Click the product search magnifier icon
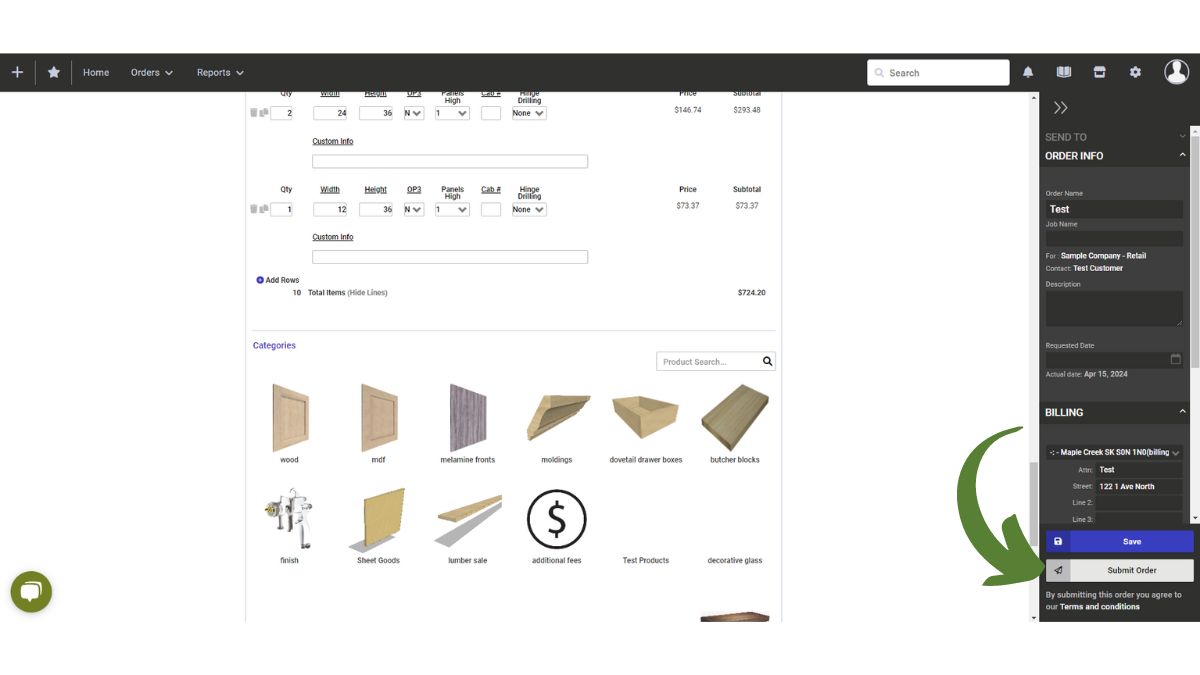 coord(767,362)
